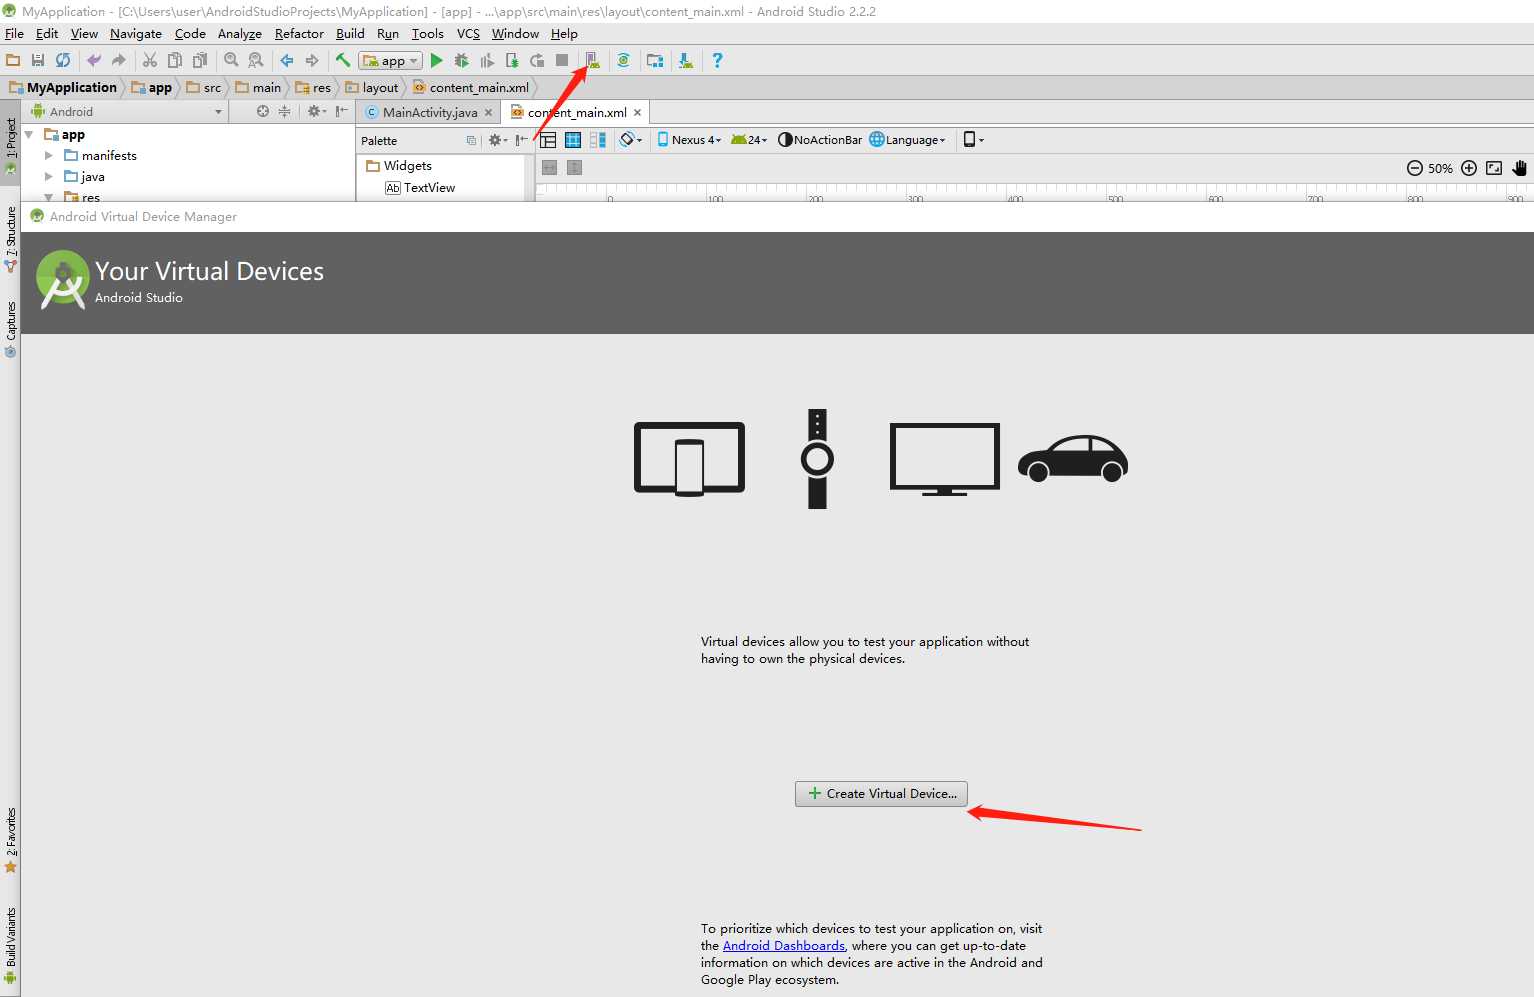Toggle the vertical expand layout button
This screenshot has height=997, width=1534.
pos(574,167)
